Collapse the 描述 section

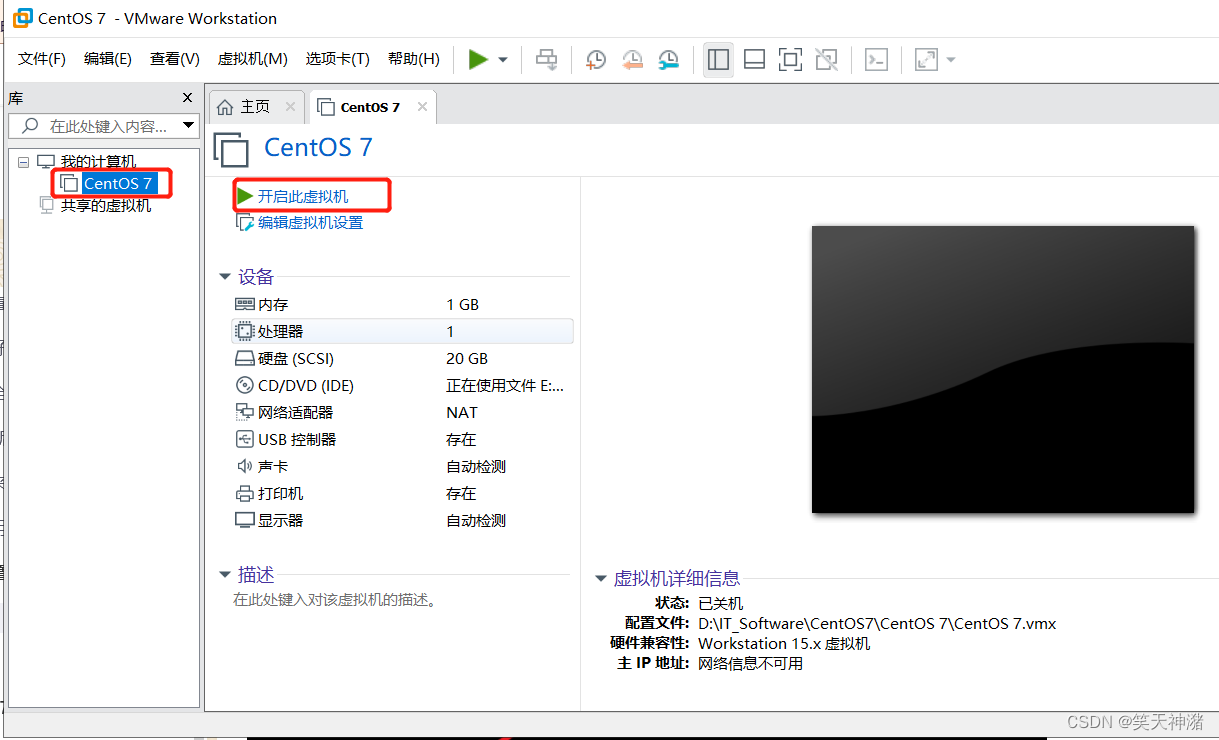[x=225, y=575]
